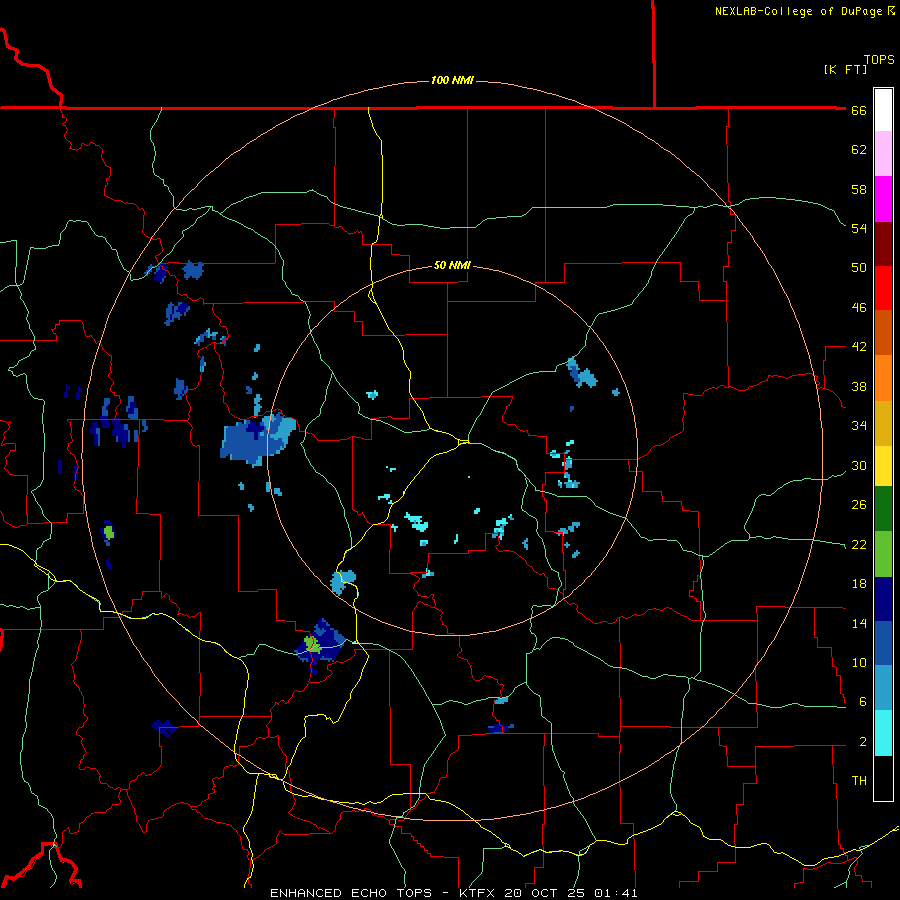Click the 'NEXLAB-College of DuPage' text

coord(799,11)
